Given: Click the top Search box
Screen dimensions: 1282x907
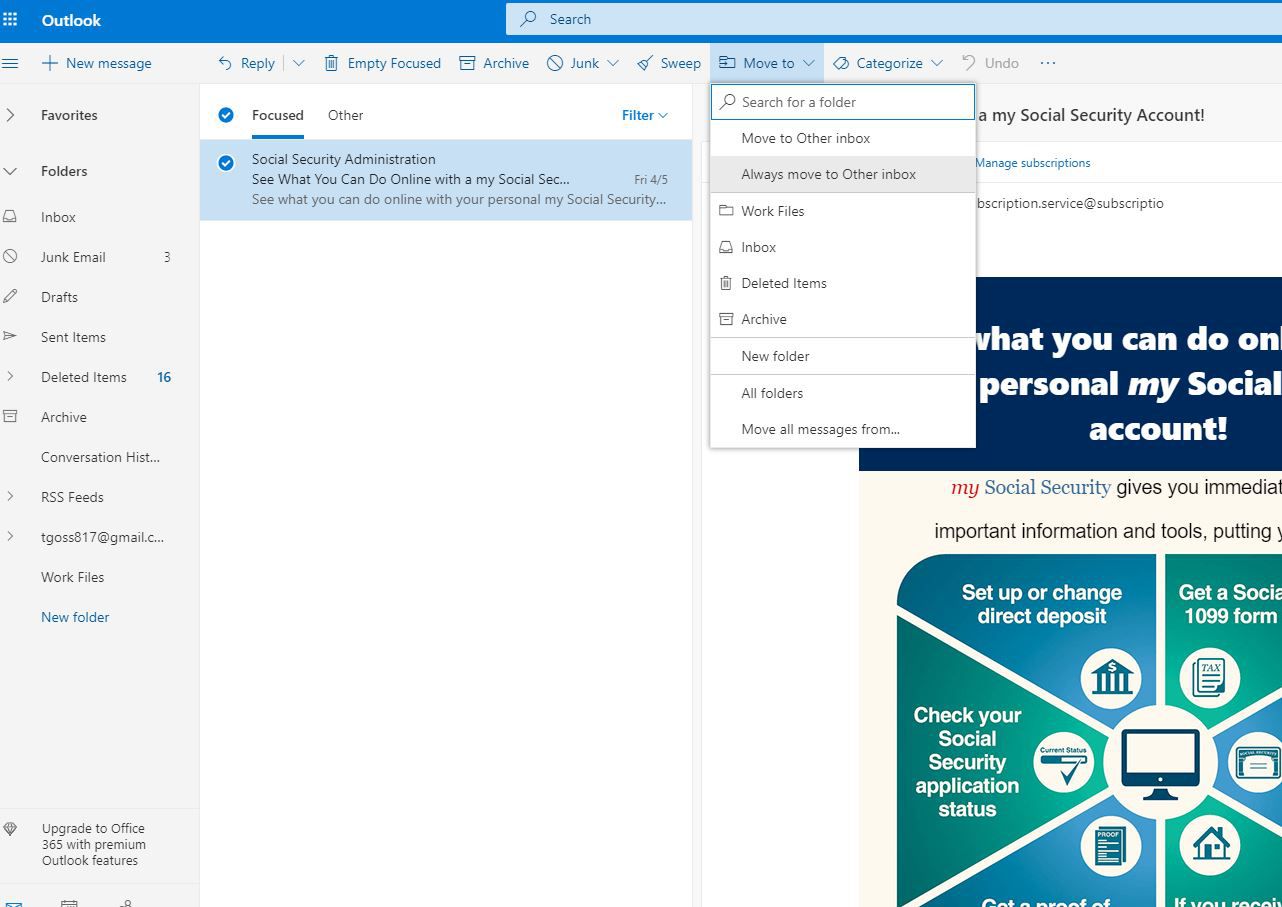Looking at the screenshot, I should 894,19.
